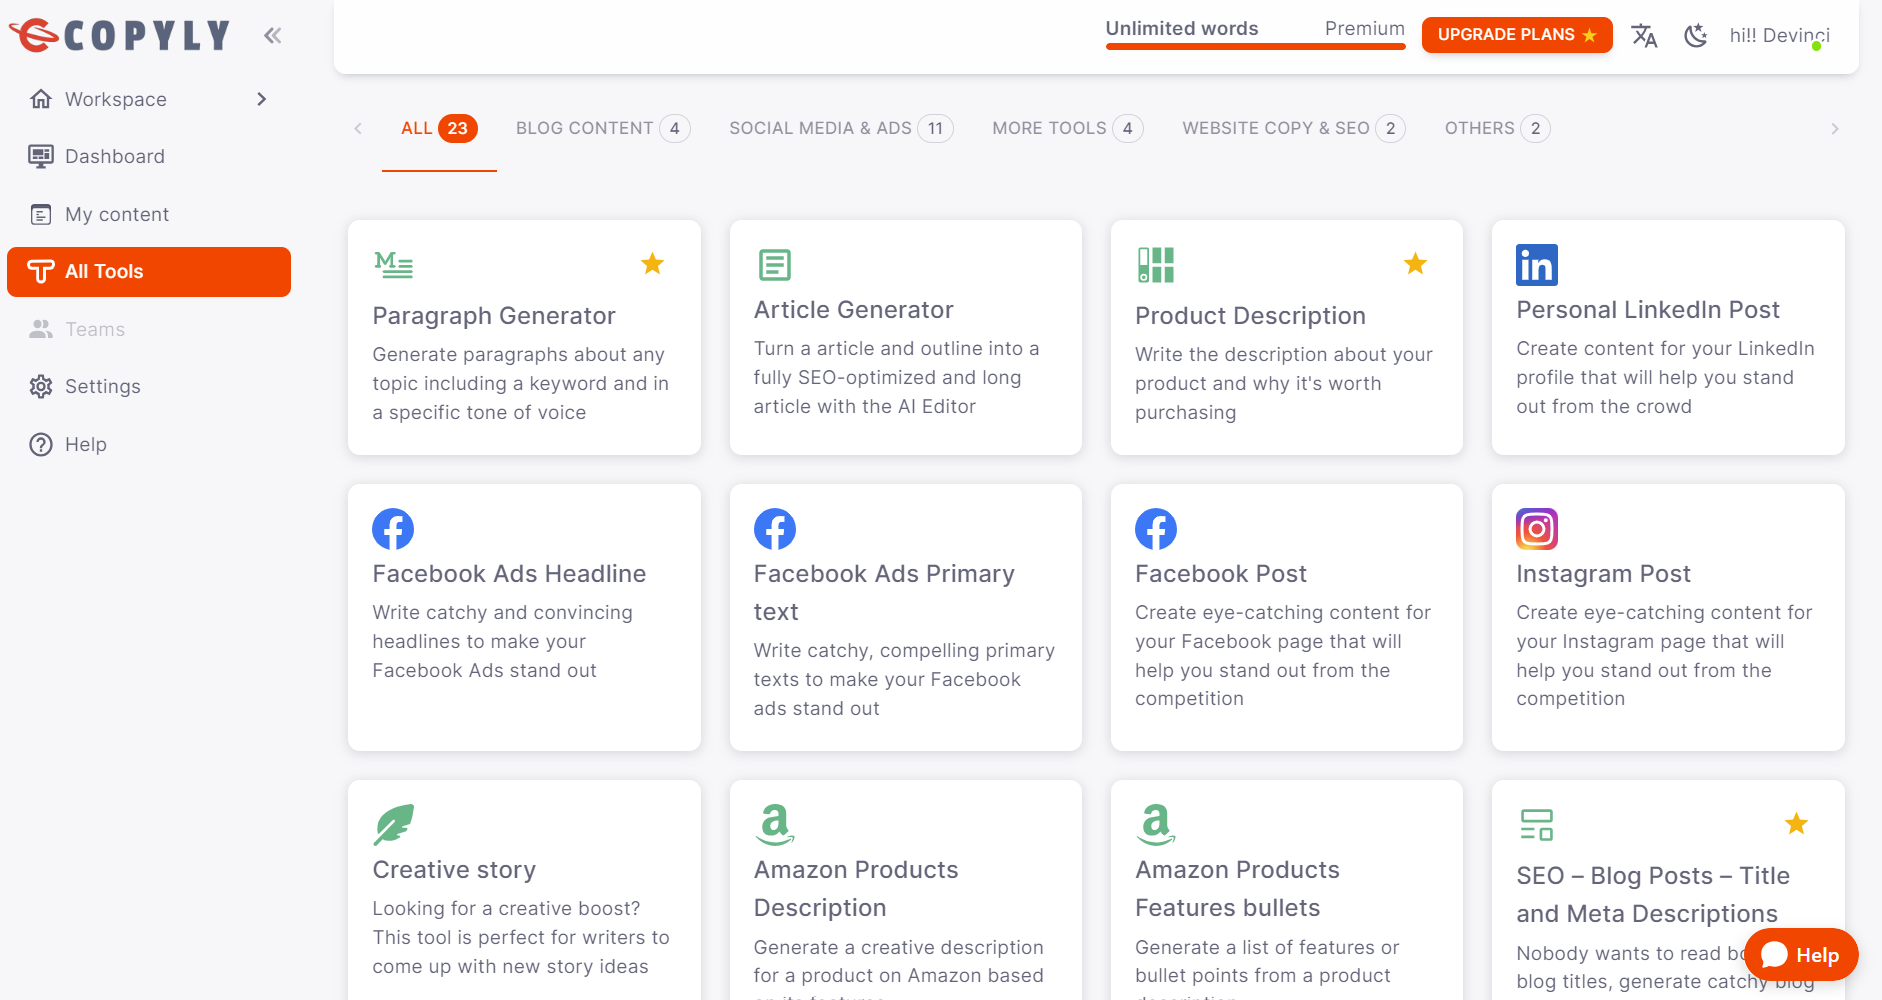Toggle favorite star on Product Description
This screenshot has height=1000, width=1882.
click(x=1415, y=264)
